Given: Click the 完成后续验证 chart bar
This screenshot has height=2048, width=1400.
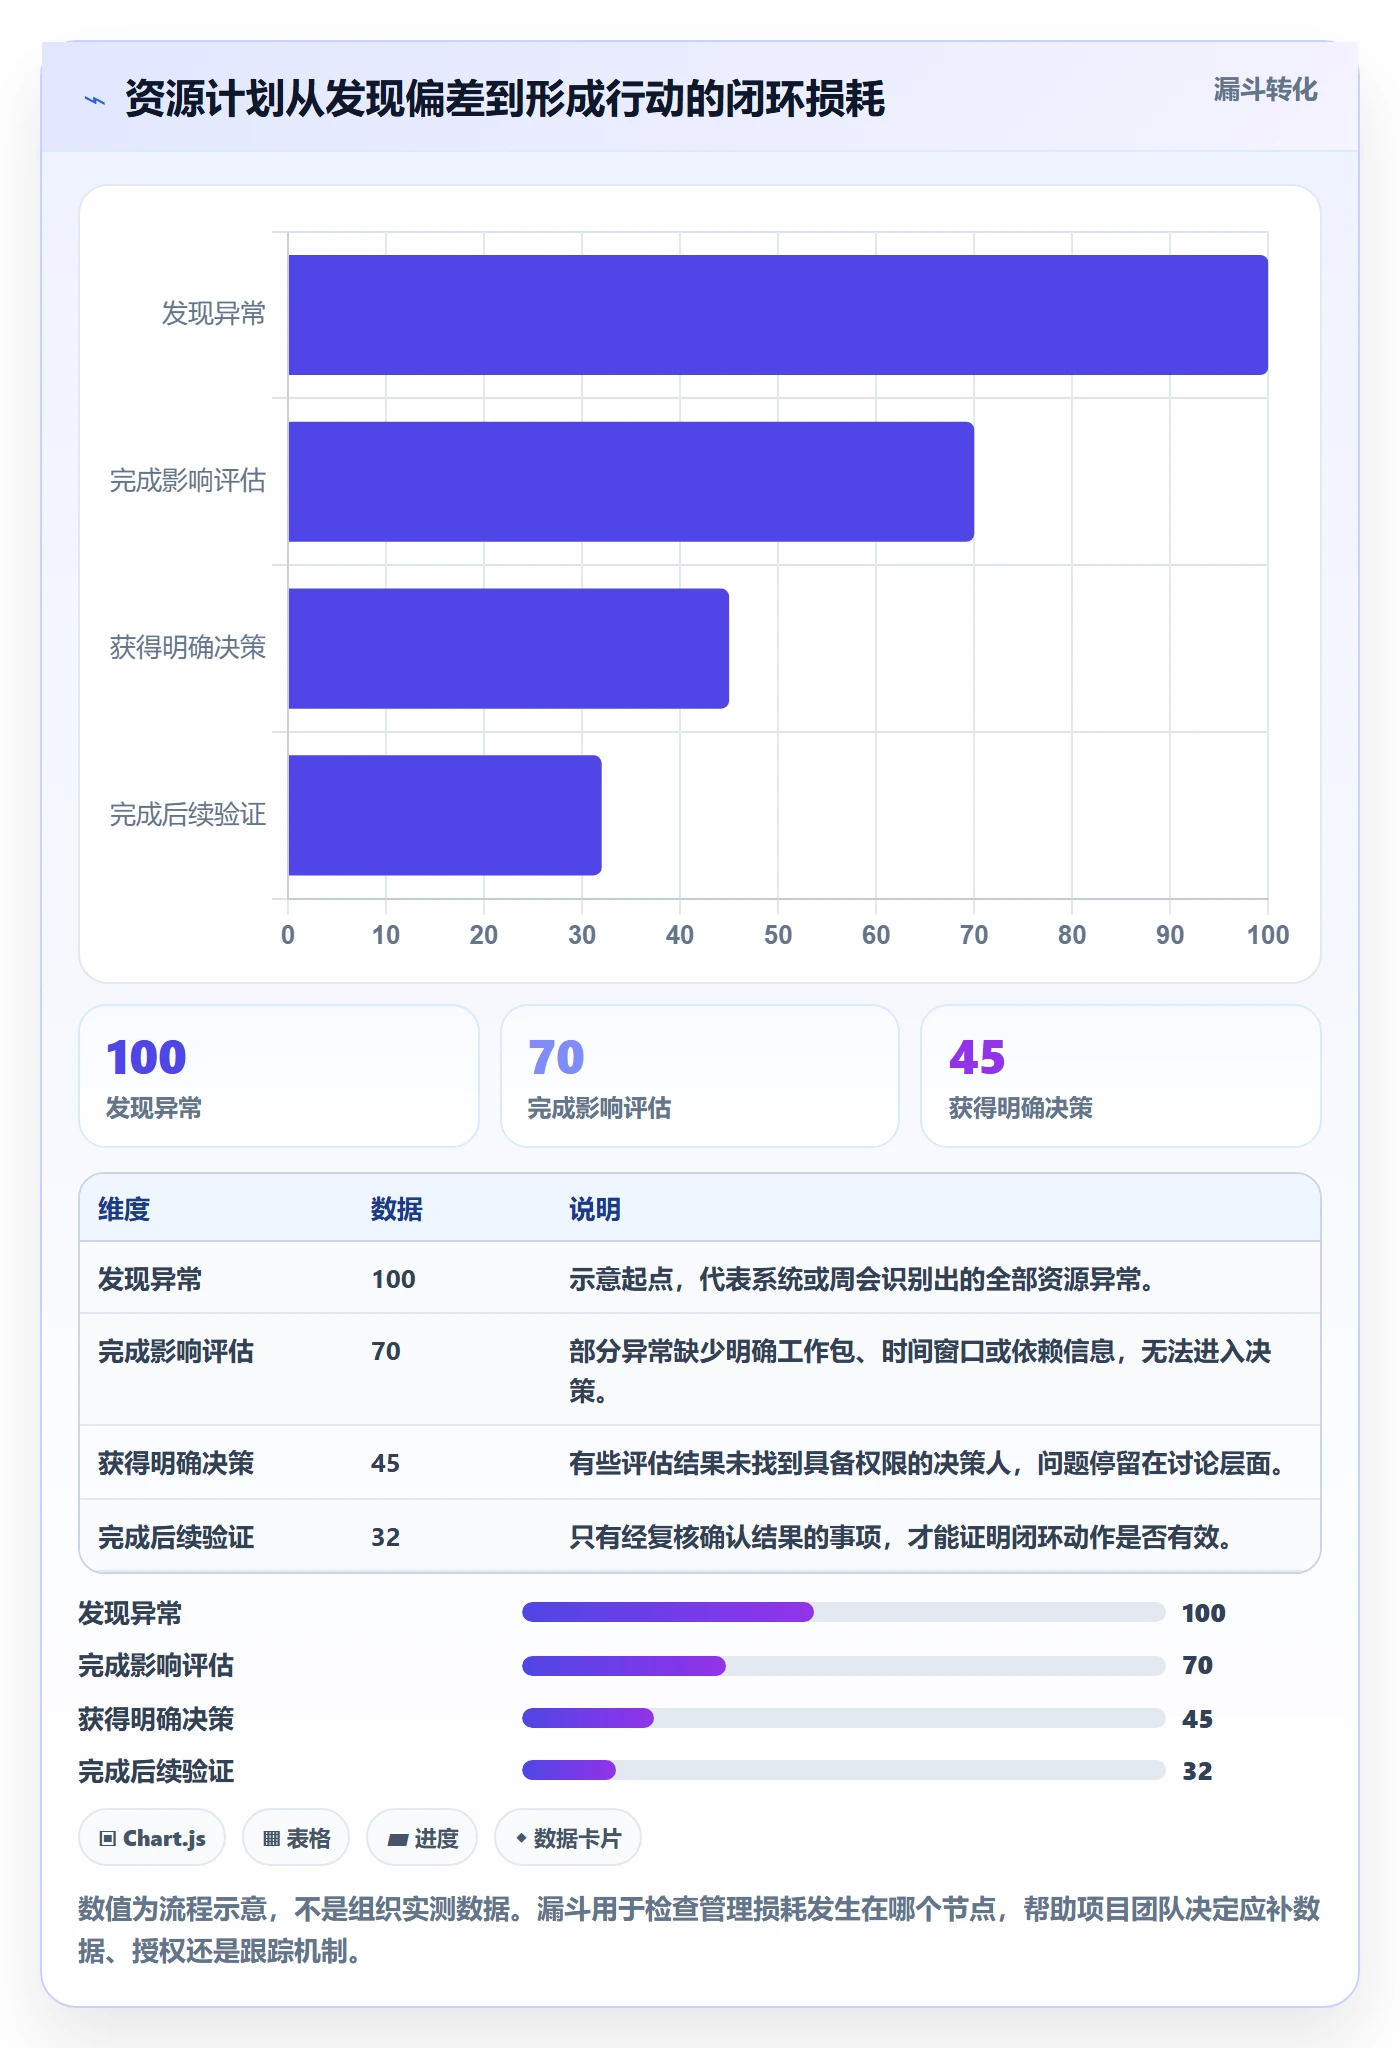Looking at the screenshot, I should pyautogui.click(x=445, y=815).
